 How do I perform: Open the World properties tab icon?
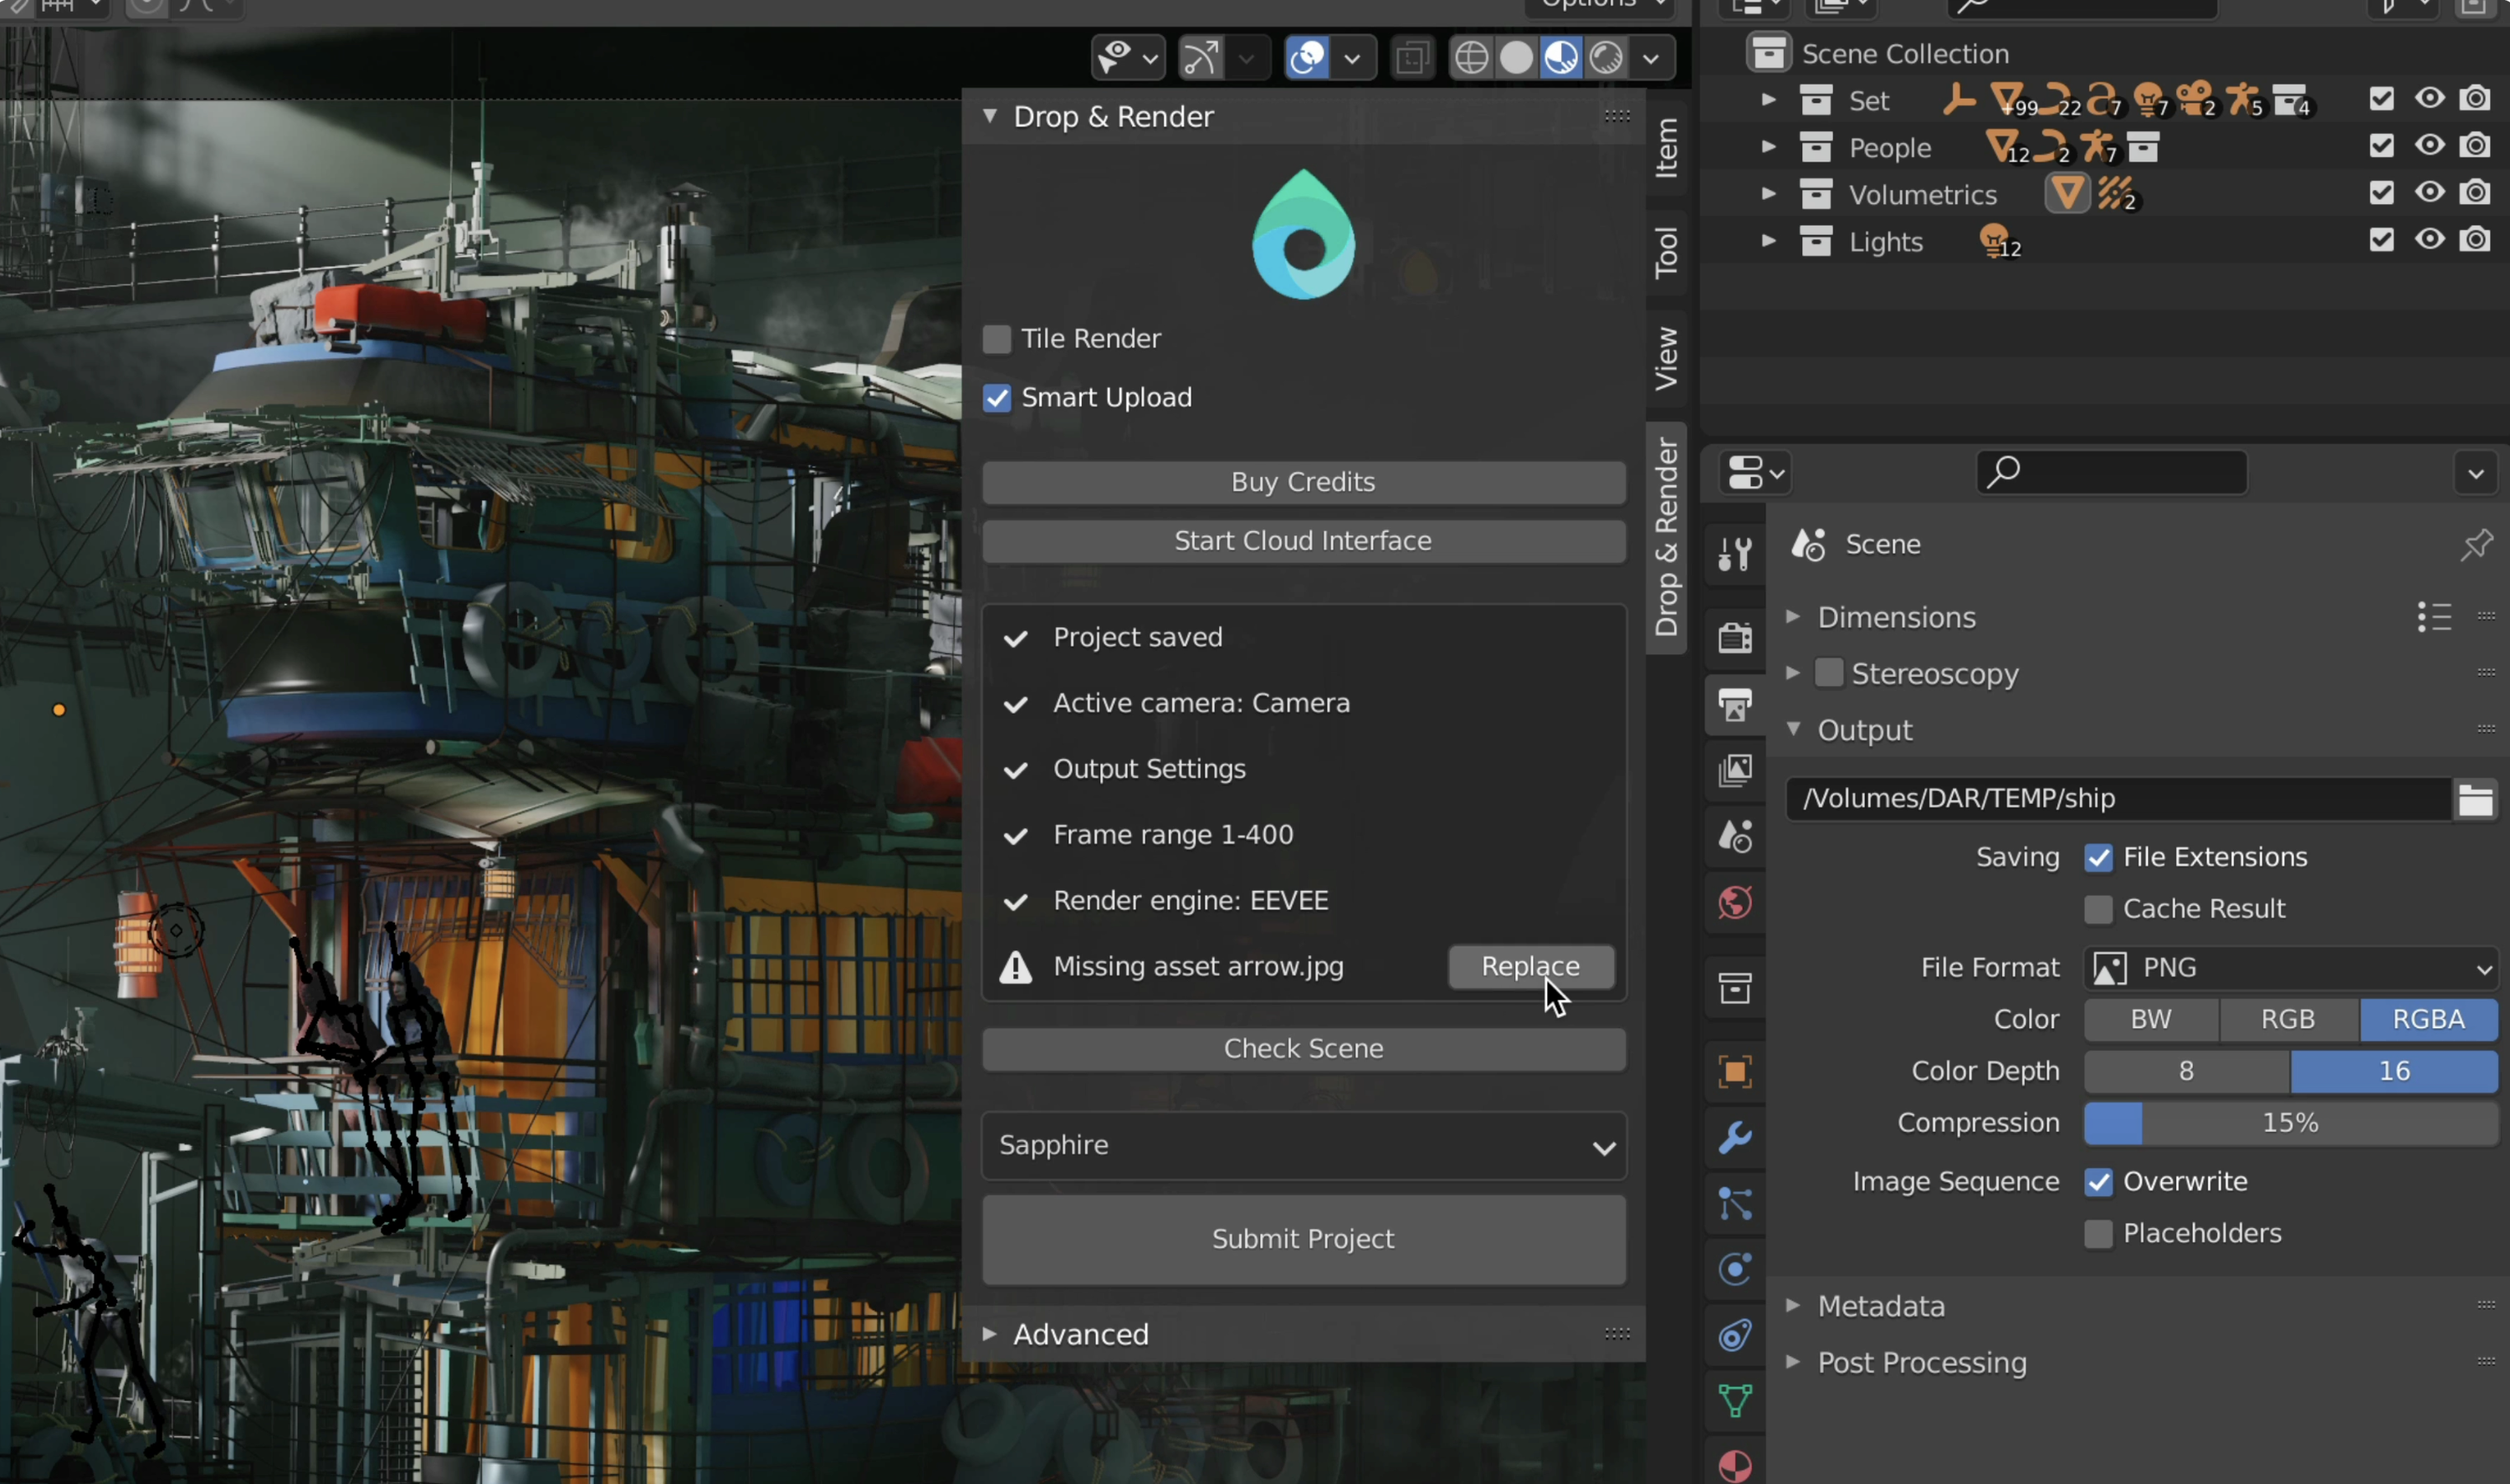pyautogui.click(x=1735, y=903)
